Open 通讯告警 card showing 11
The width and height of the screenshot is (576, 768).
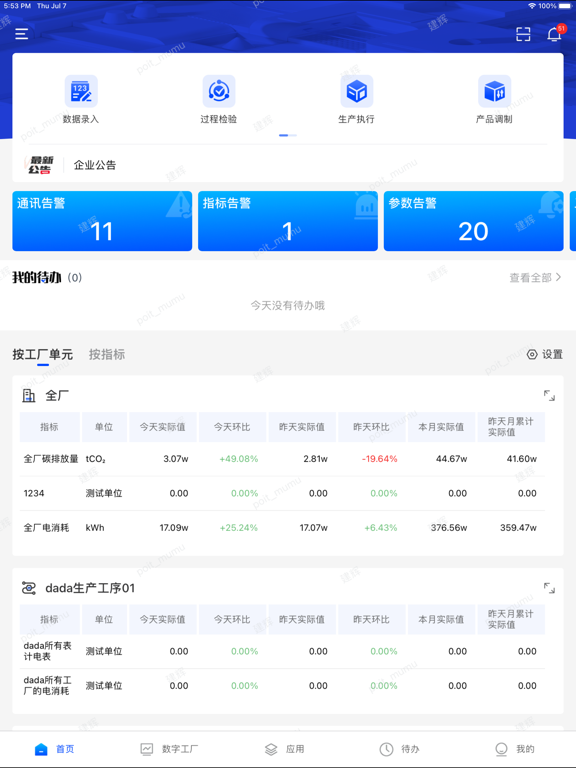pos(102,221)
